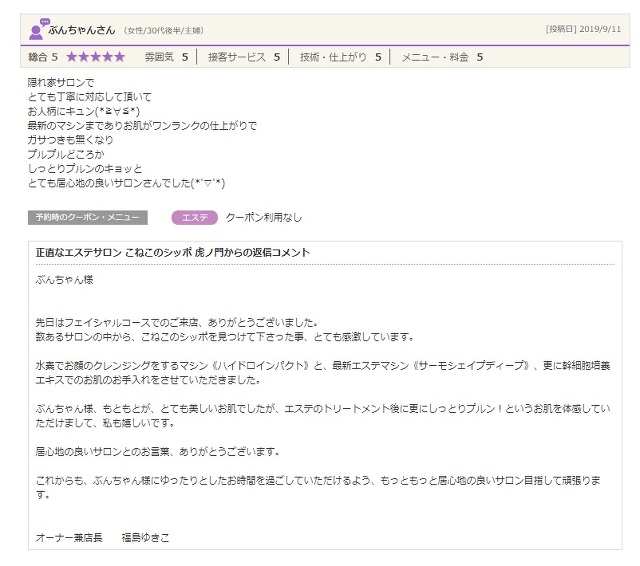Select reviewer name ぶんちゃんさん
Viewport: 640px width, 566px height.
click(x=81, y=29)
